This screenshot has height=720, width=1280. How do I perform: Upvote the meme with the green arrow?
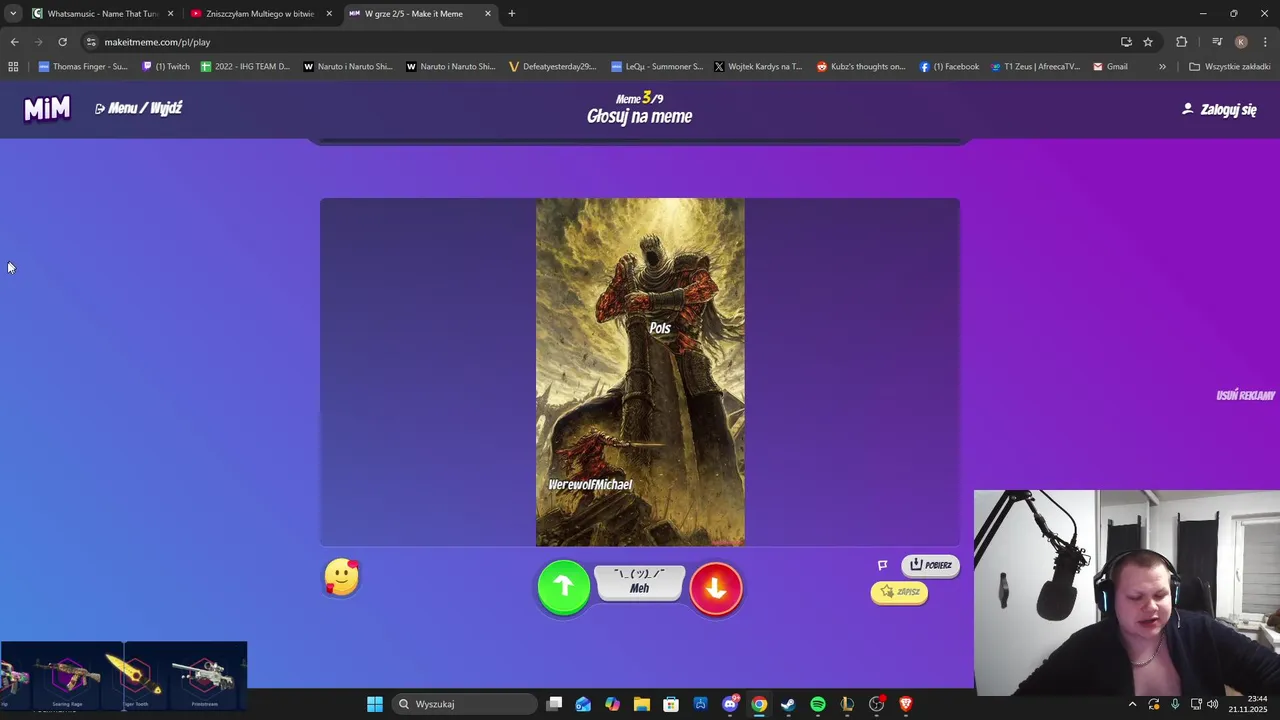coord(564,588)
